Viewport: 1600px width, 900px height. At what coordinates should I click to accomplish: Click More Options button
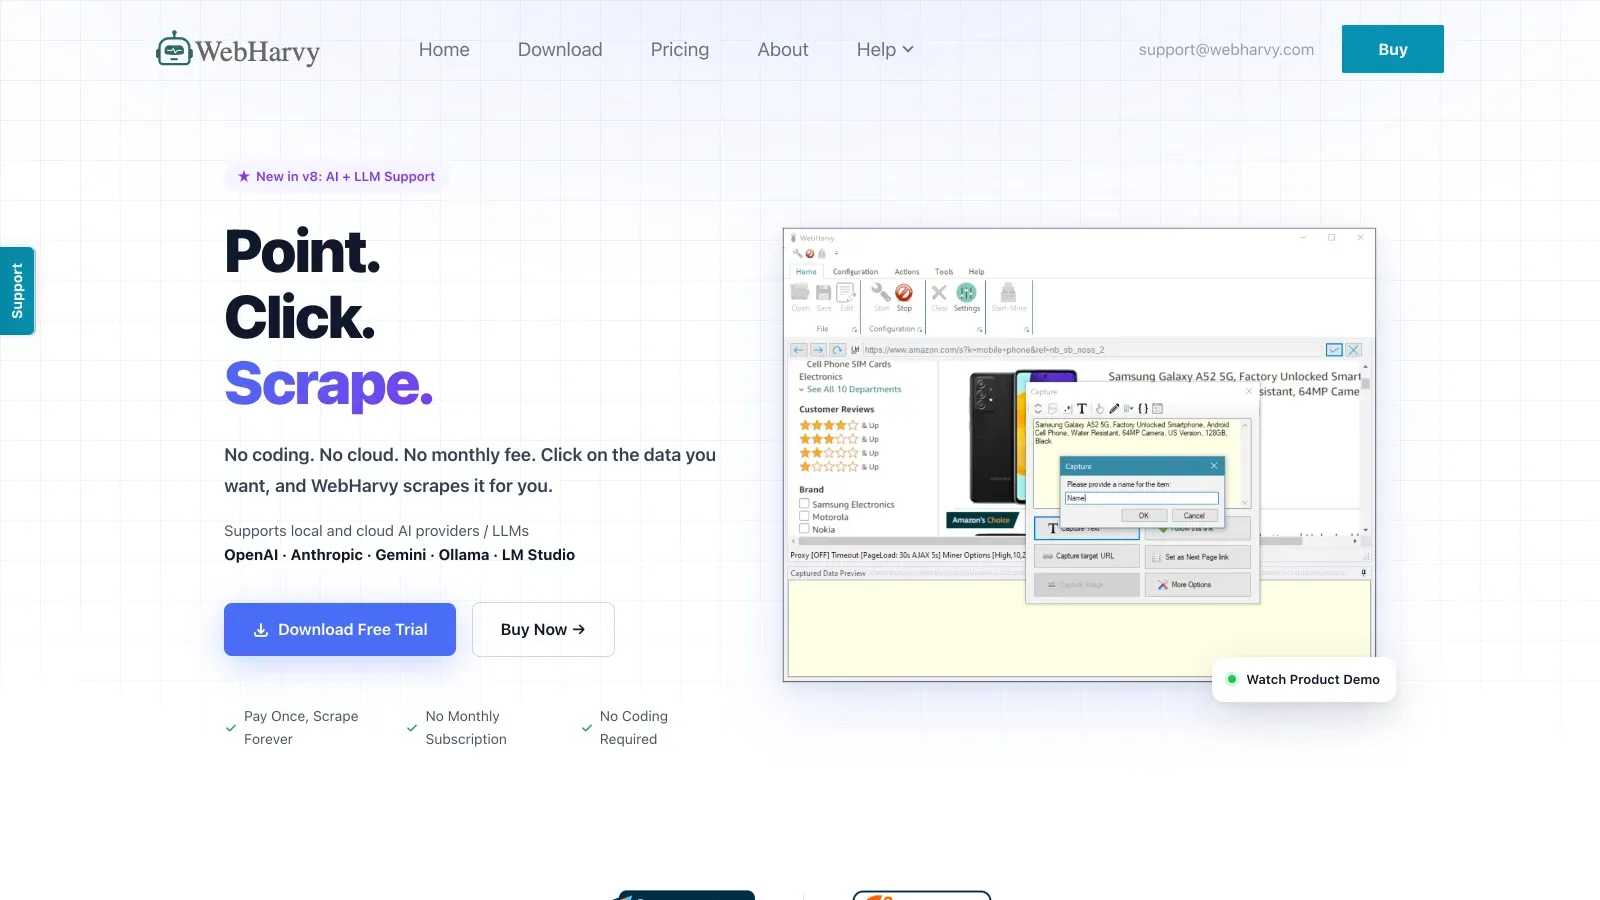coord(1197,585)
